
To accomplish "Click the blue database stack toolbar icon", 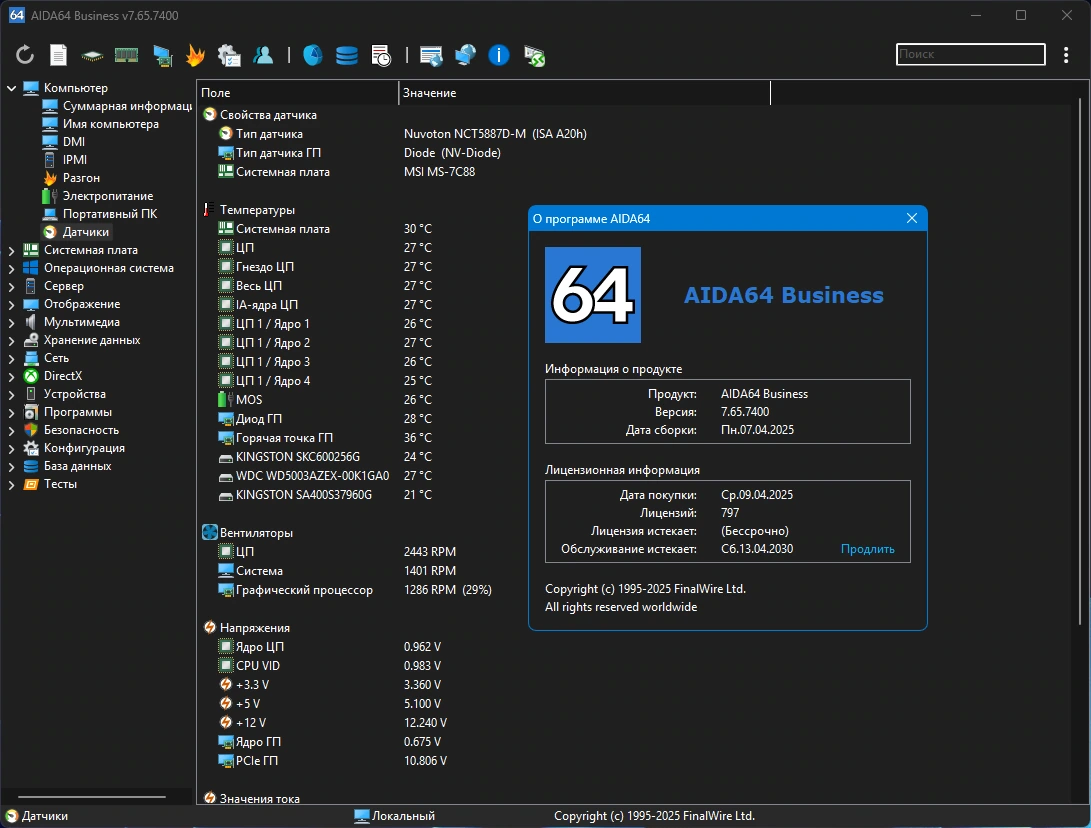I will [347, 55].
